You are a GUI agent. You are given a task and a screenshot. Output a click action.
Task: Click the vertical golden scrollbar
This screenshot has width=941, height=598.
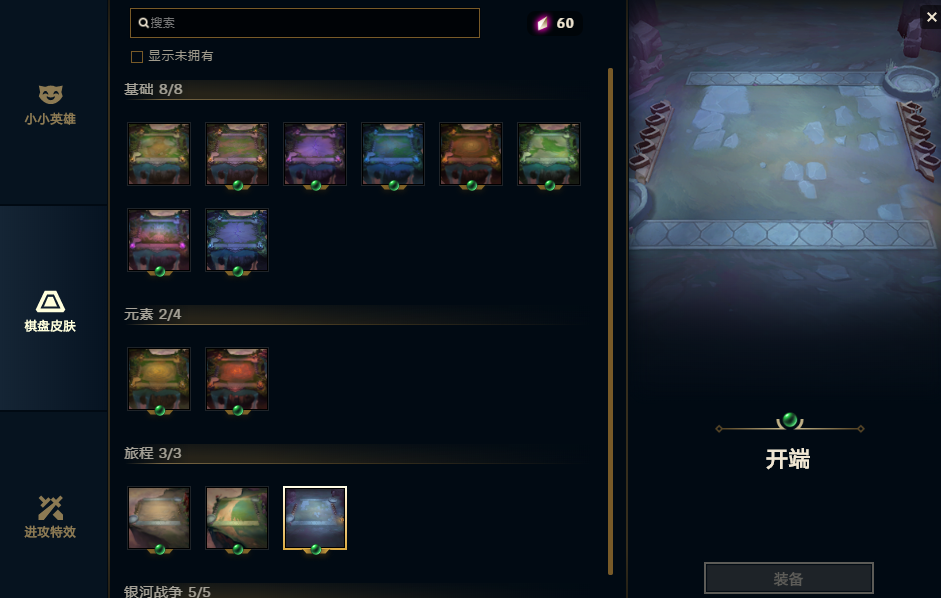610,321
